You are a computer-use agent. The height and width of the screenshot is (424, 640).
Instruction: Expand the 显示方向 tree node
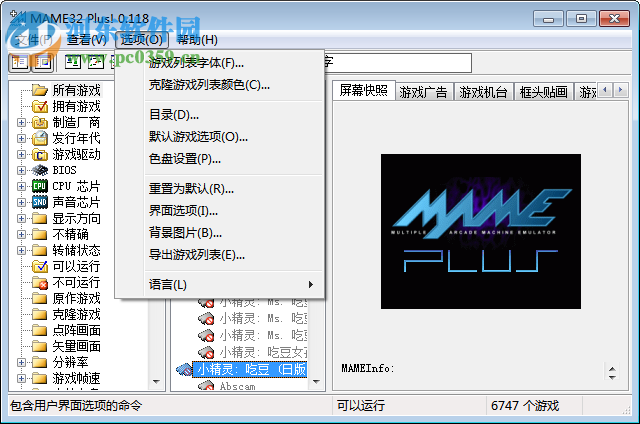[21, 218]
